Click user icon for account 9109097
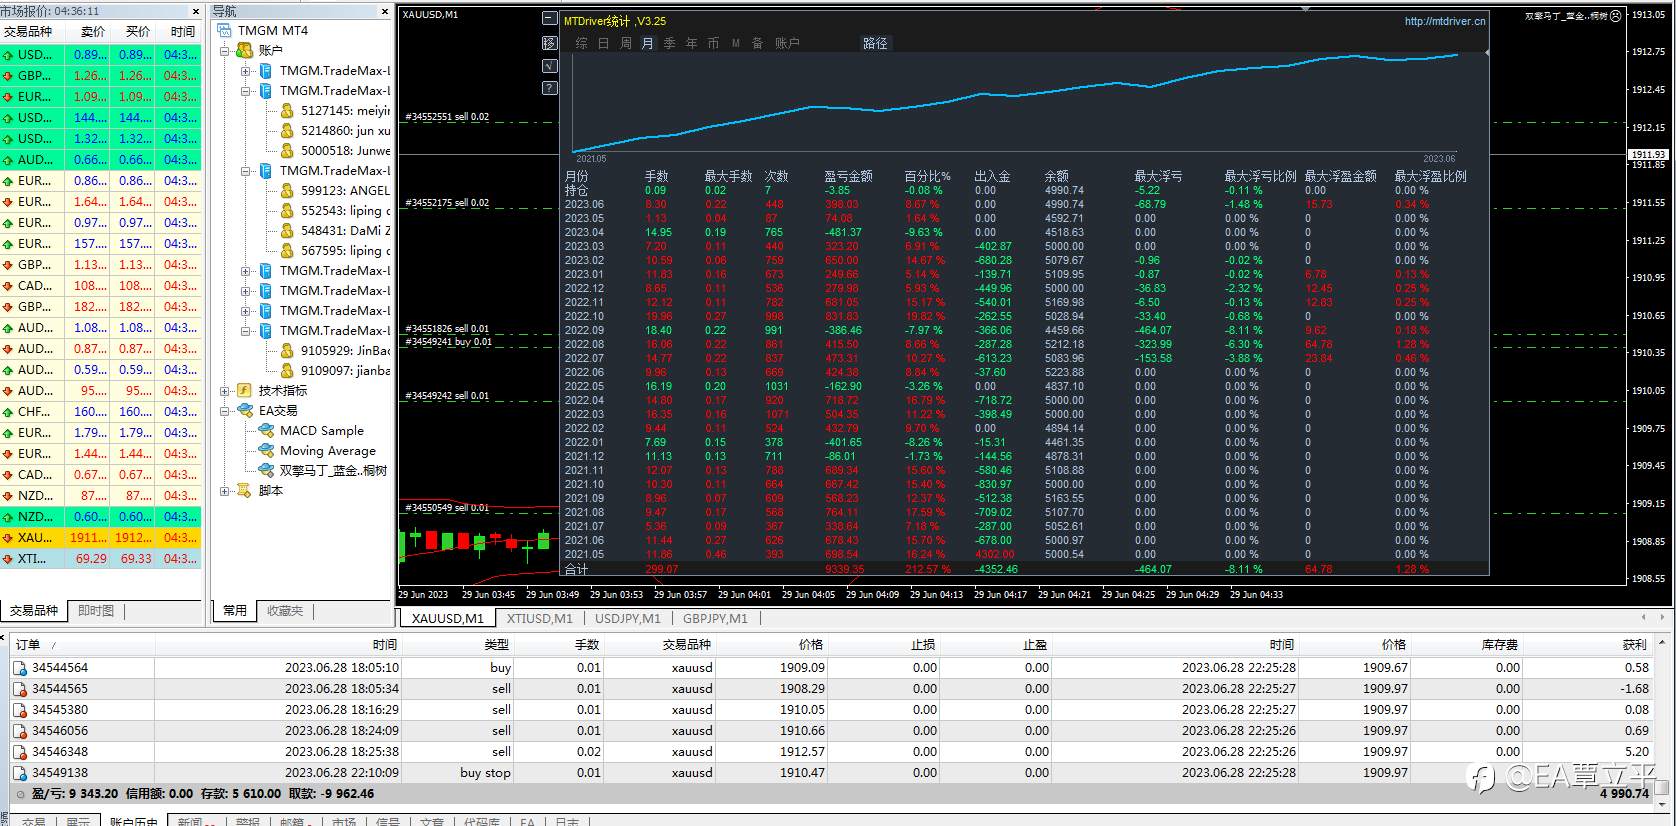This screenshot has height=826, width=1676. pos(287,370)
